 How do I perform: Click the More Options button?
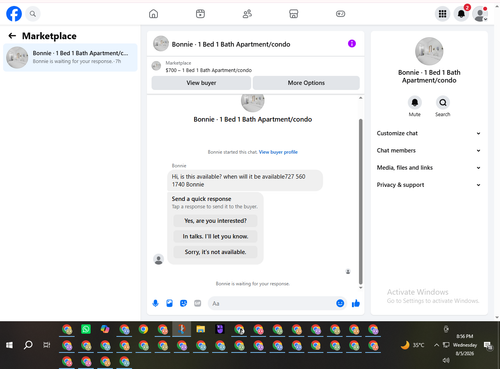coord(306,83)
